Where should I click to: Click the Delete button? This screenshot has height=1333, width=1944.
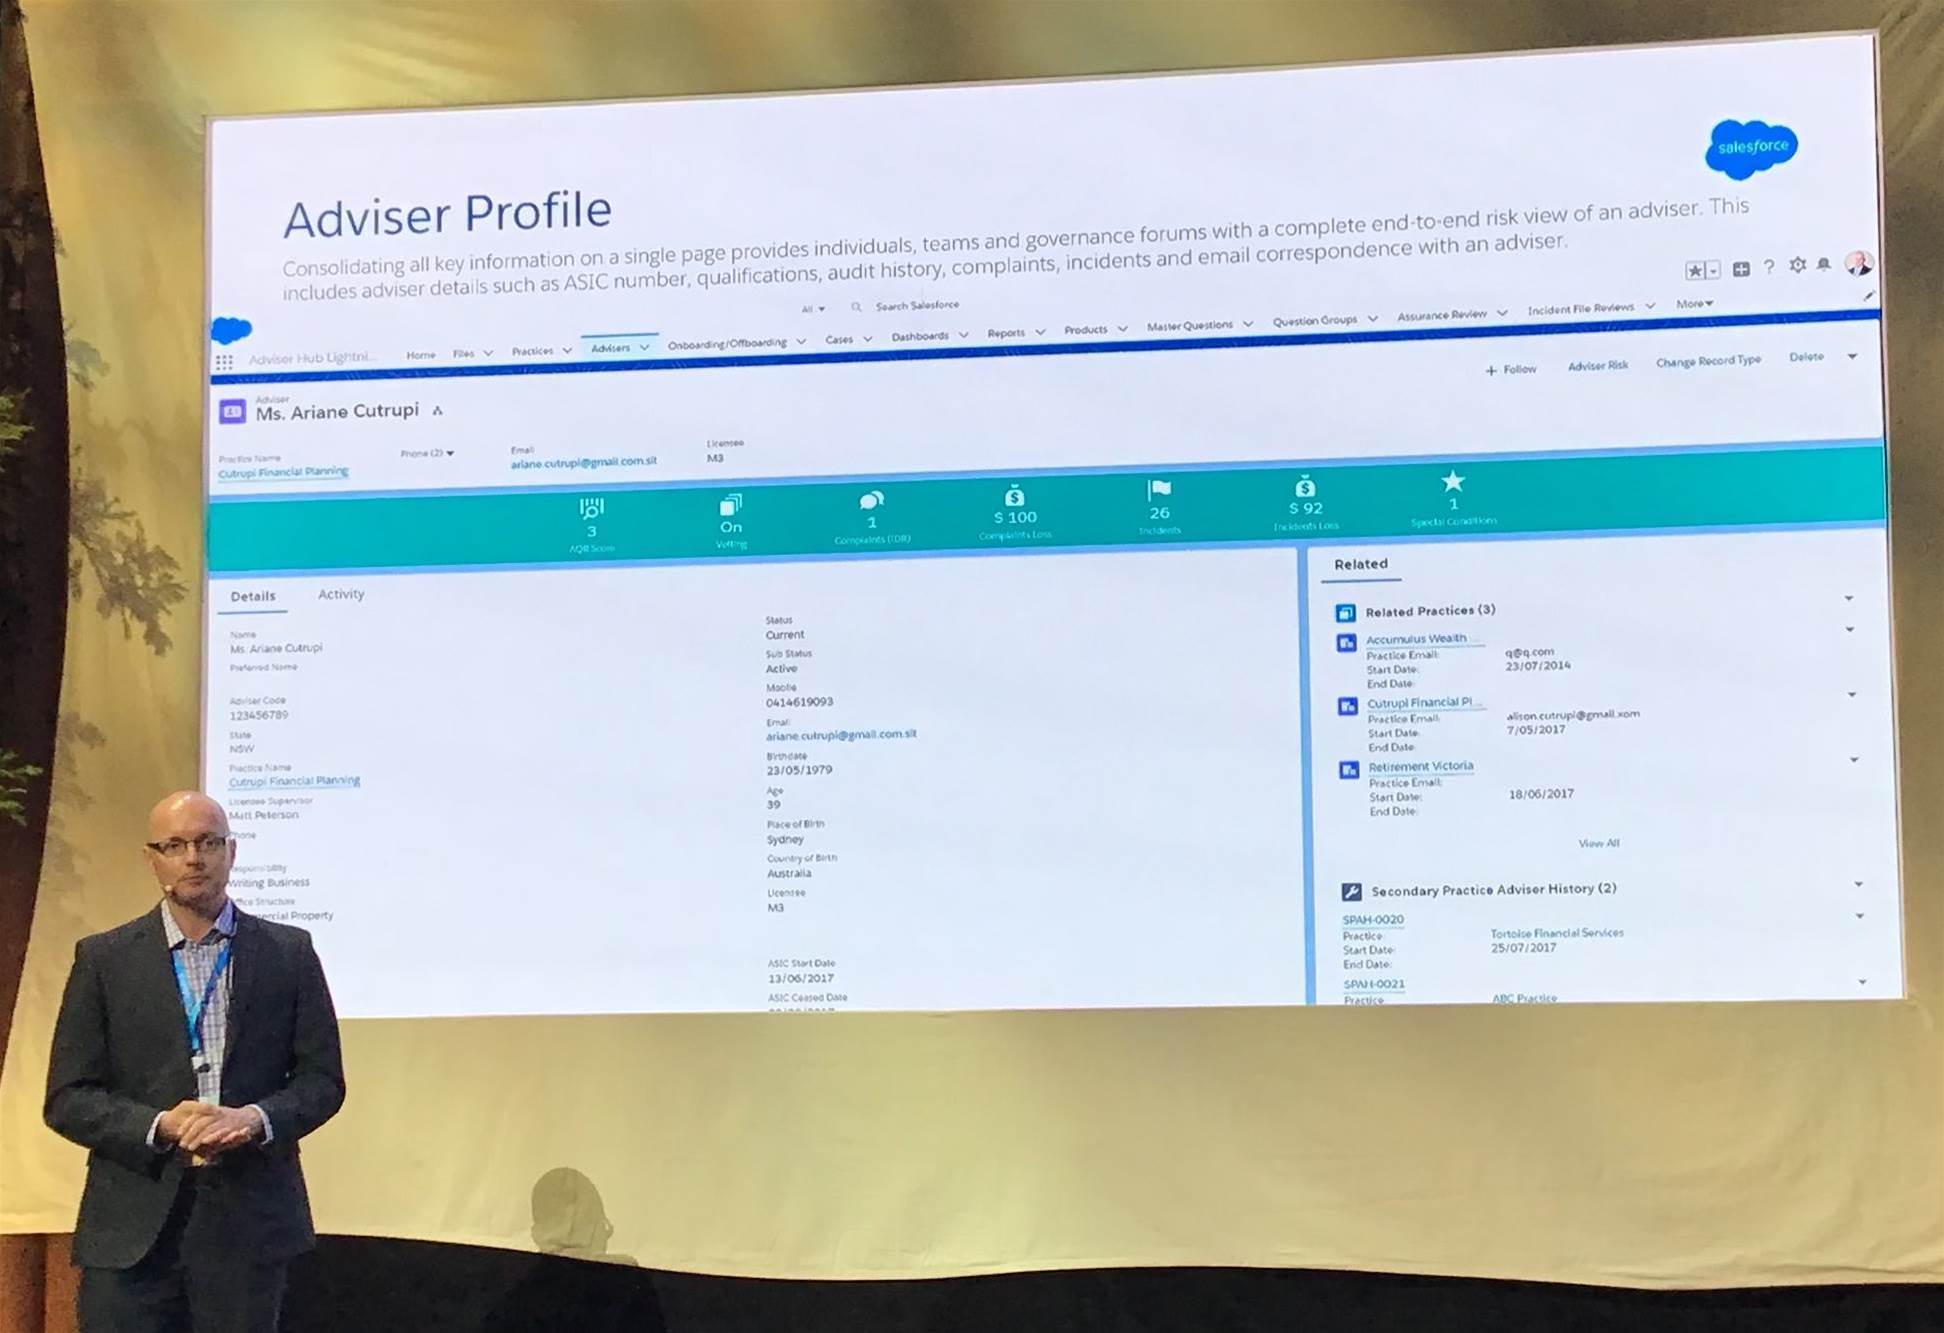1806,357
